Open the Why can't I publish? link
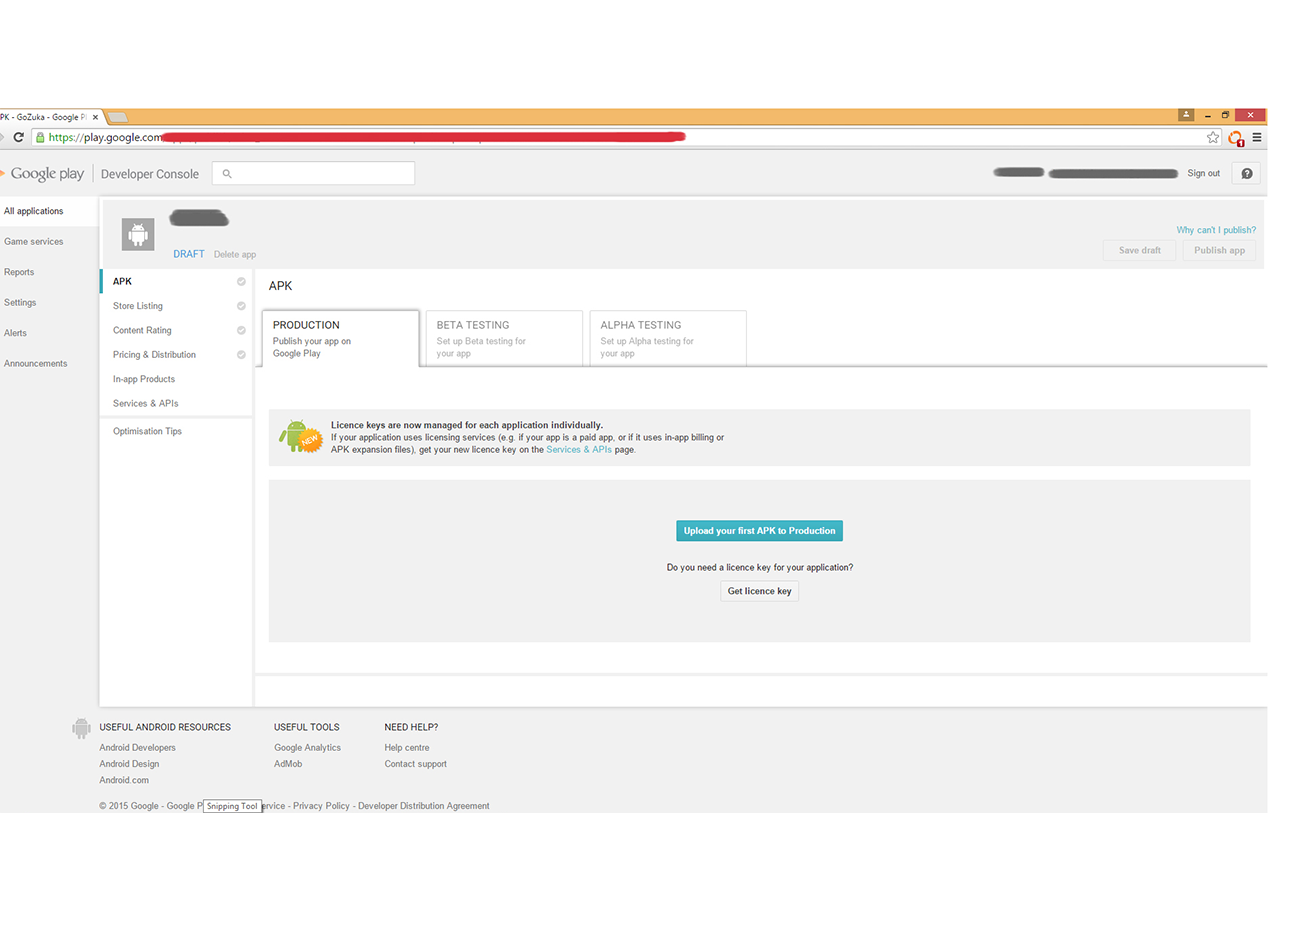 (1216, 230)
